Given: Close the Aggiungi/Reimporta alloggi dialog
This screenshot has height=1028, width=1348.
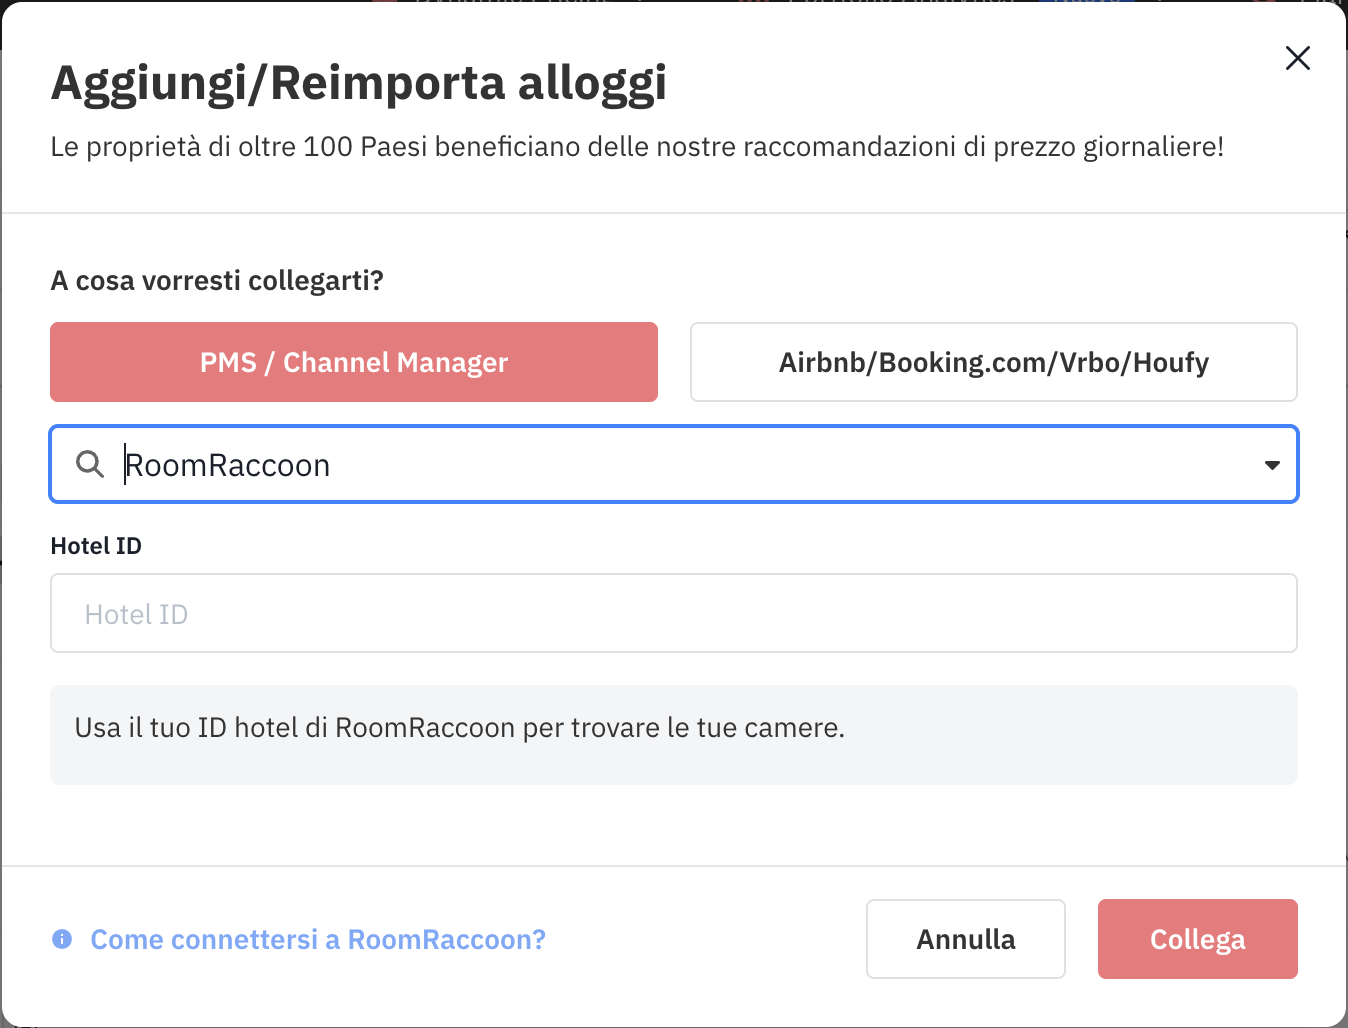Looking at the screenshot, I should tap(1297, 59).
